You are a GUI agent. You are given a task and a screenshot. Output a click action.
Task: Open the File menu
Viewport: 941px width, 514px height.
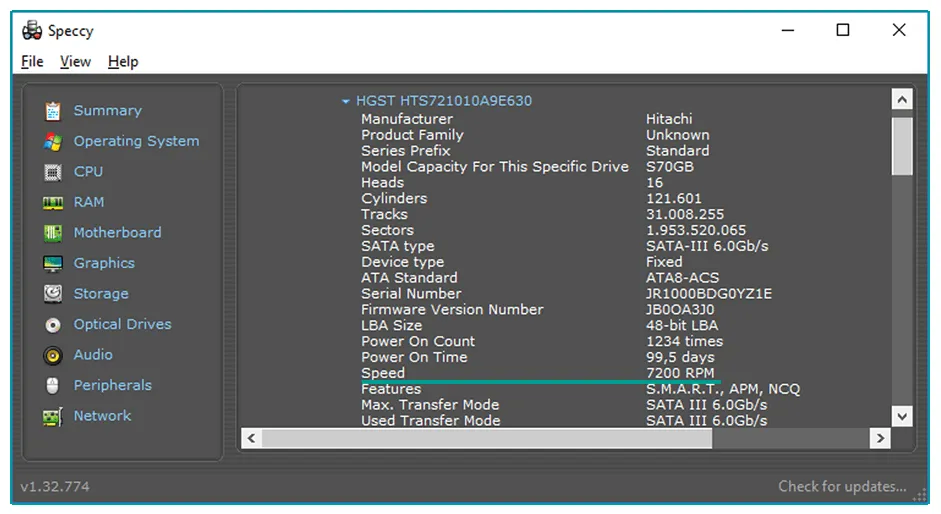(x=32, y=62)
